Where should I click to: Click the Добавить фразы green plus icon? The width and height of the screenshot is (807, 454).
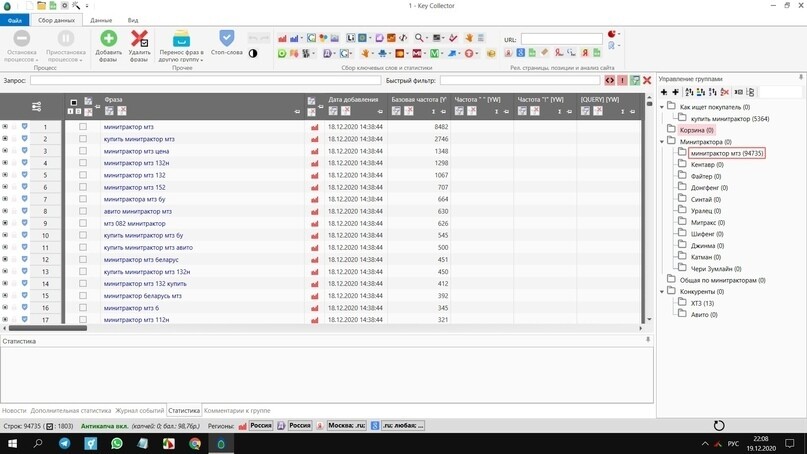tap(108, 39)
